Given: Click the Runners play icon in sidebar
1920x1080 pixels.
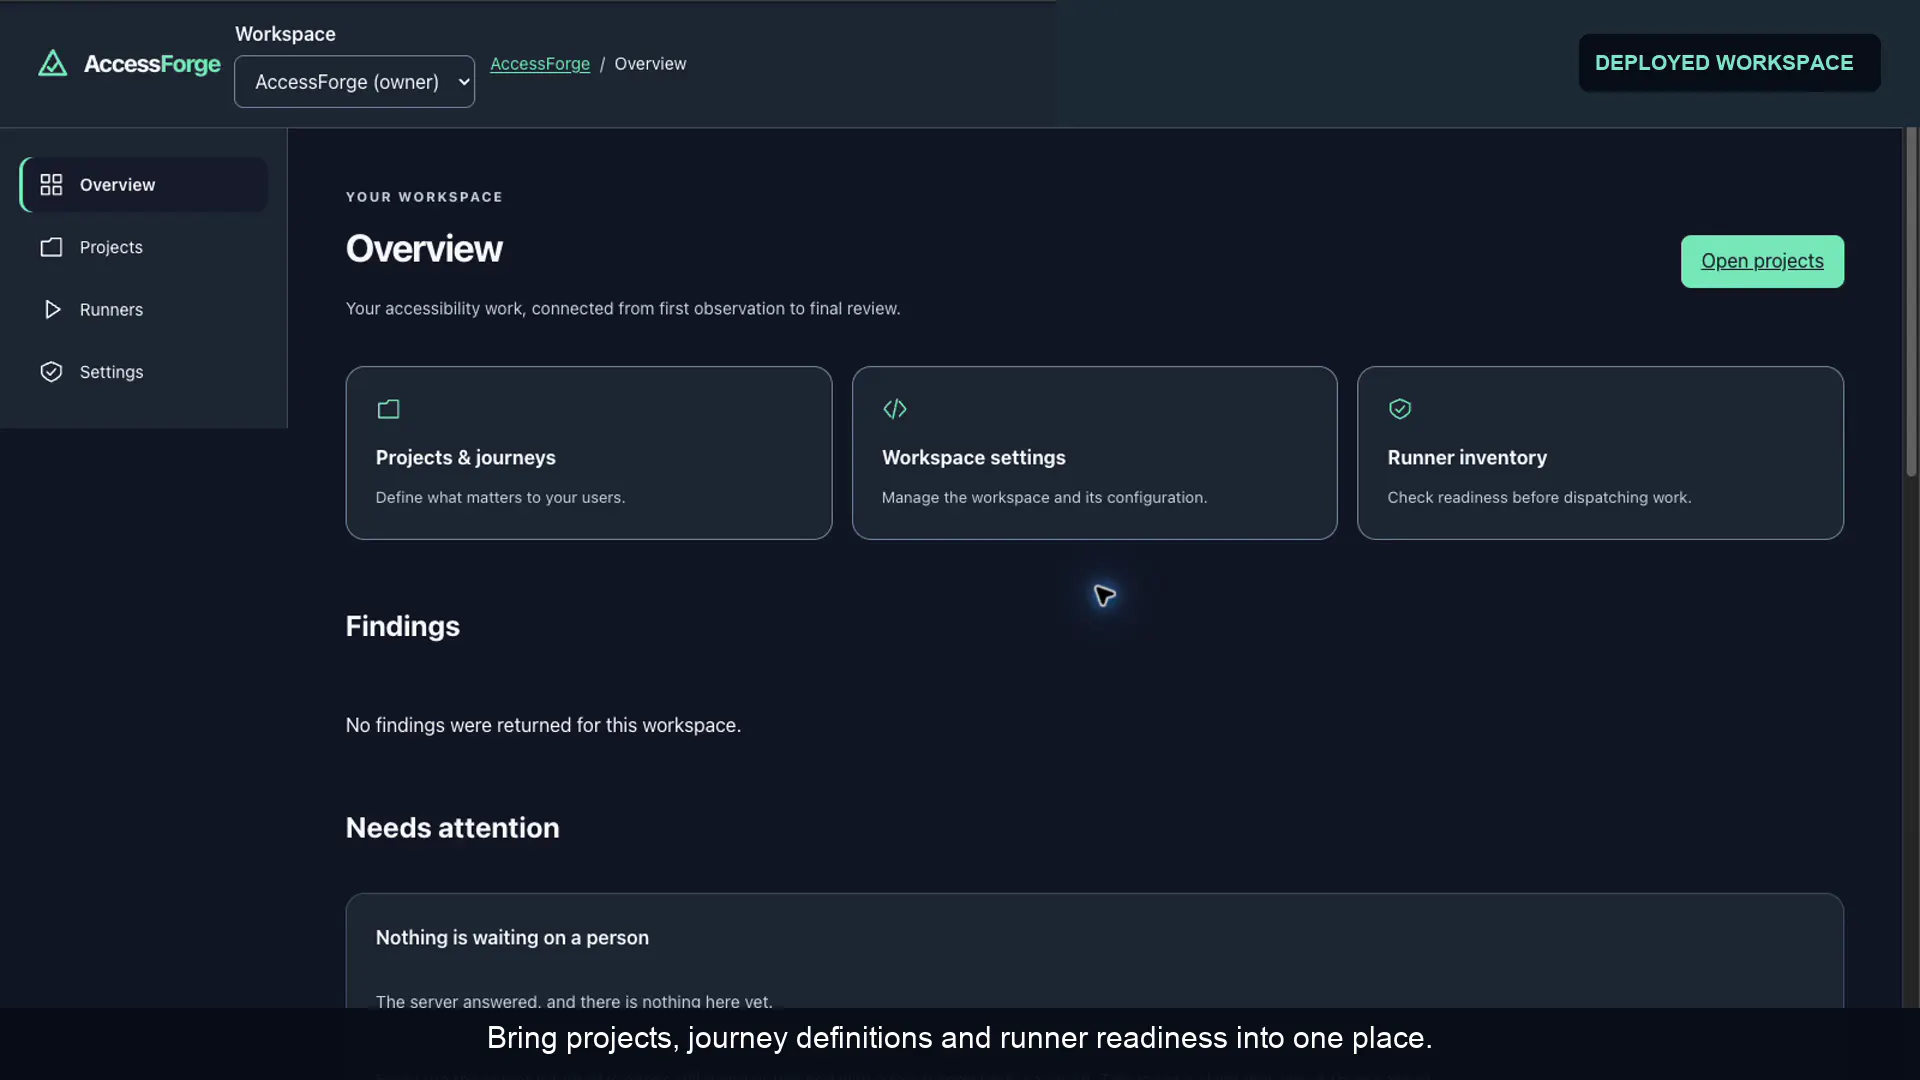Looking at the screenshot, I should tap(52, 310).
